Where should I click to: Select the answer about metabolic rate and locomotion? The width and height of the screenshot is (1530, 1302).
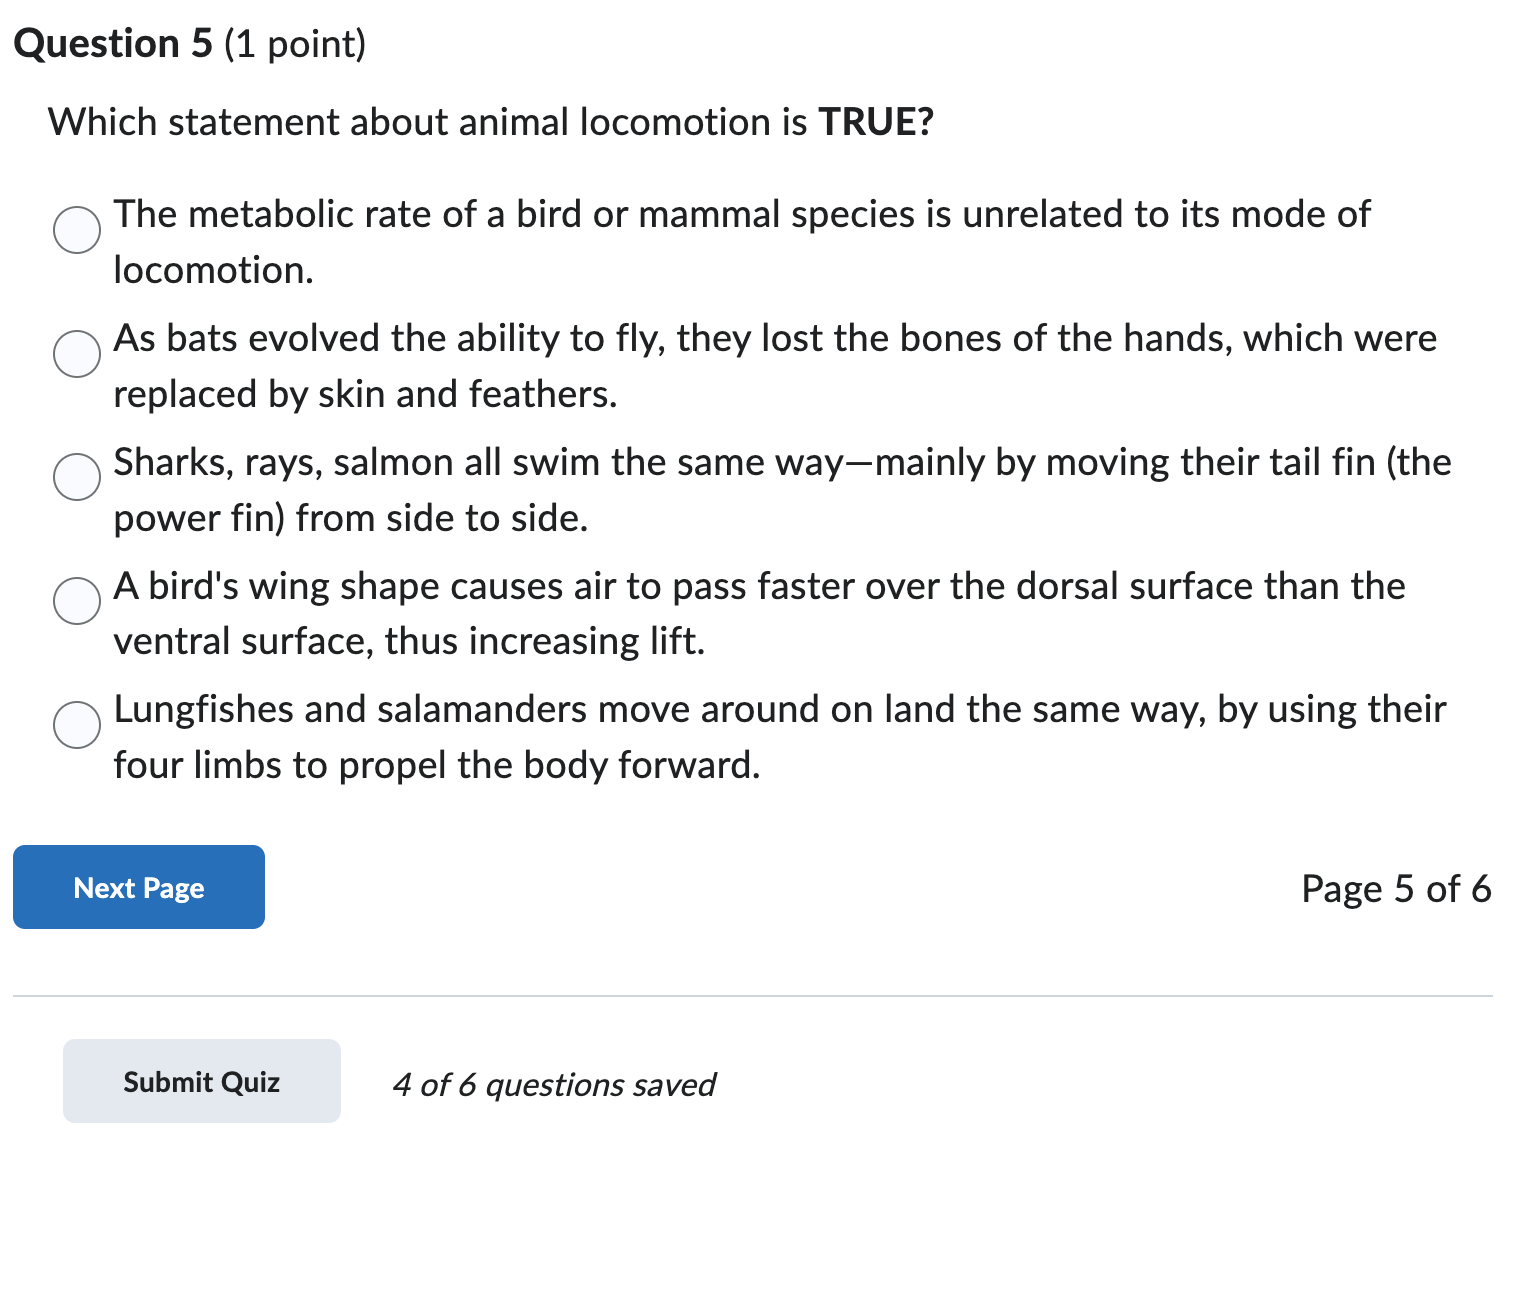[x=76, y=230]
